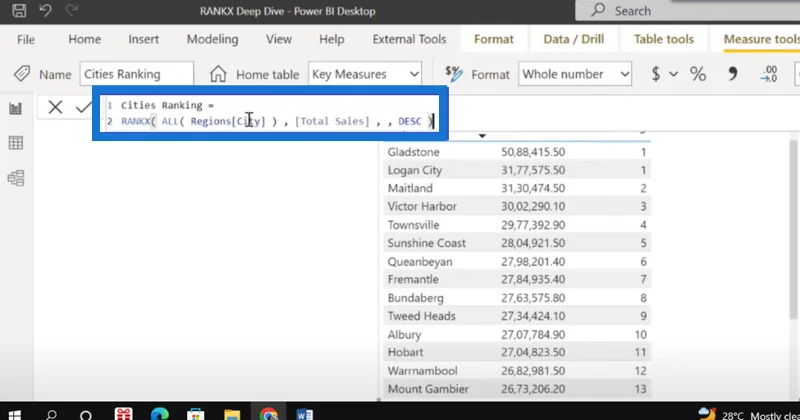Open Windows Start menu
The height and width of the screenshot is (420, 800).
pos(14,415)
